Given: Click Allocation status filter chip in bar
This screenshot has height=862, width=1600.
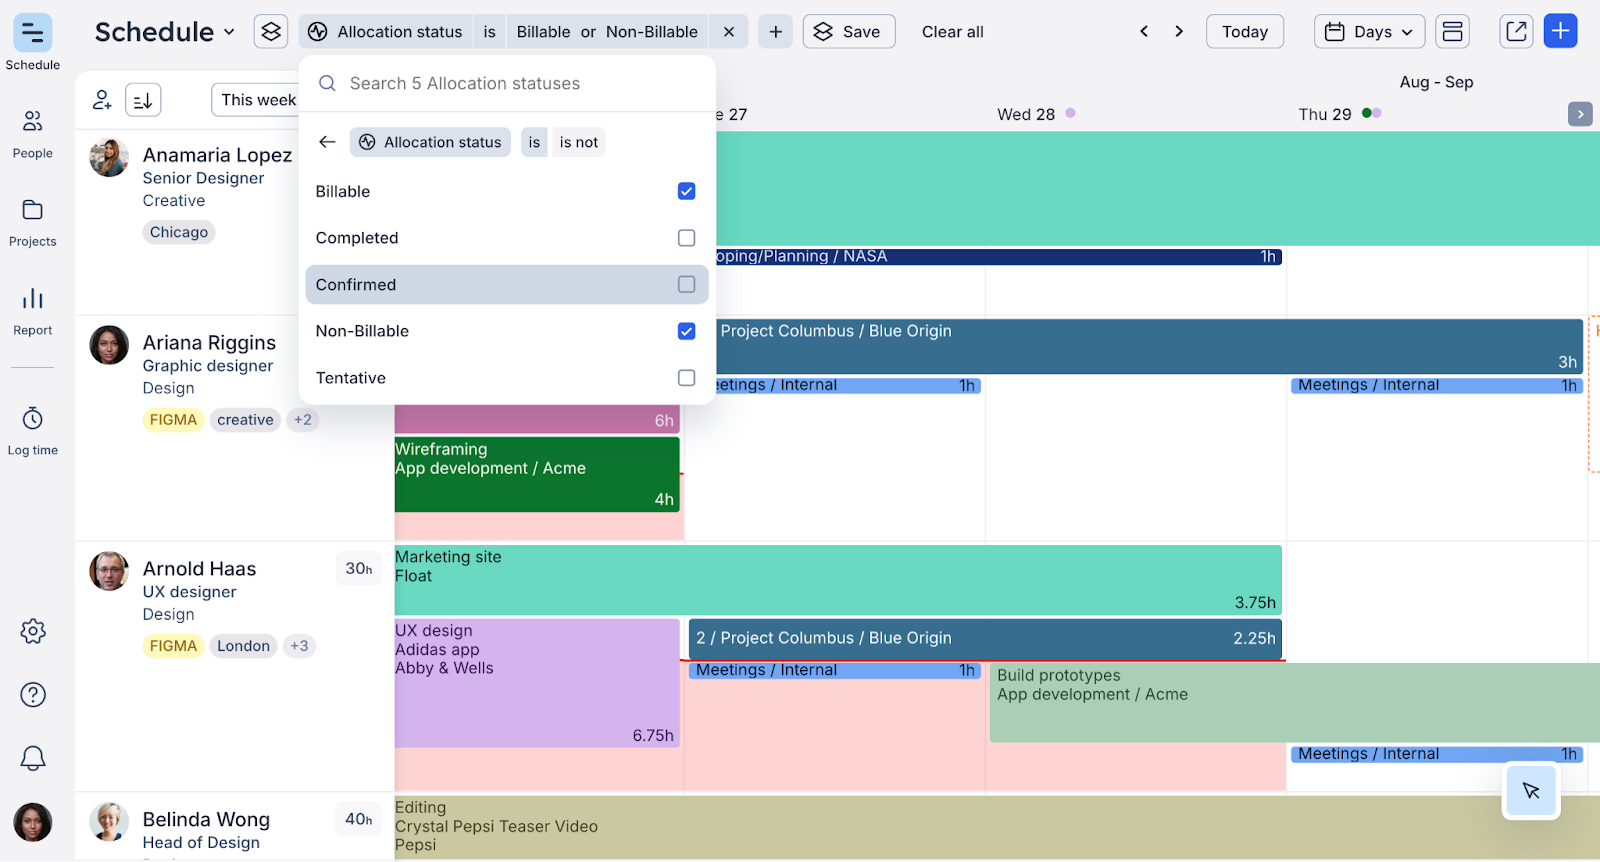Looking at the screenshot, I should [385, 32].
